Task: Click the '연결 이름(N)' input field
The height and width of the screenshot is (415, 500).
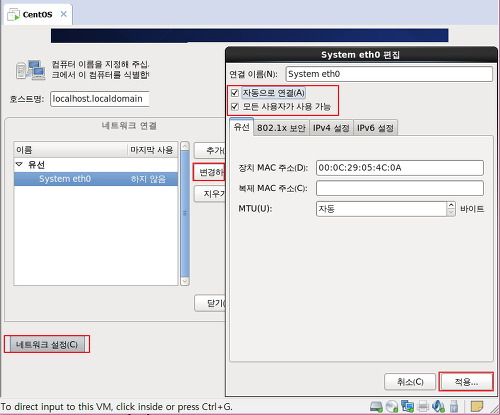Action: click(x=389, y=74)
